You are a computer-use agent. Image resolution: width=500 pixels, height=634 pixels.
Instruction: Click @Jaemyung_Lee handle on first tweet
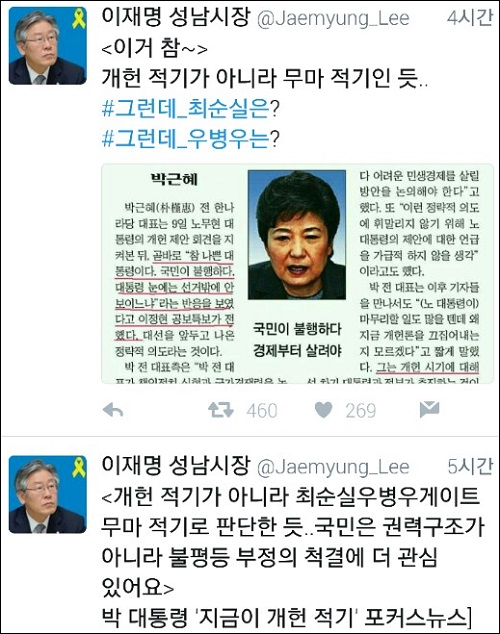pos(333,19)
